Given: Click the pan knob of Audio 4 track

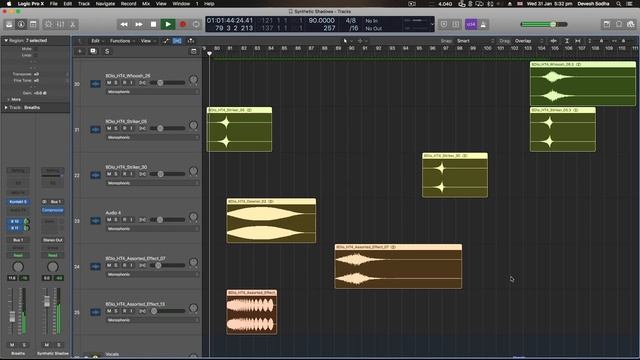Looking at the screenshot, I should (193, 217).
